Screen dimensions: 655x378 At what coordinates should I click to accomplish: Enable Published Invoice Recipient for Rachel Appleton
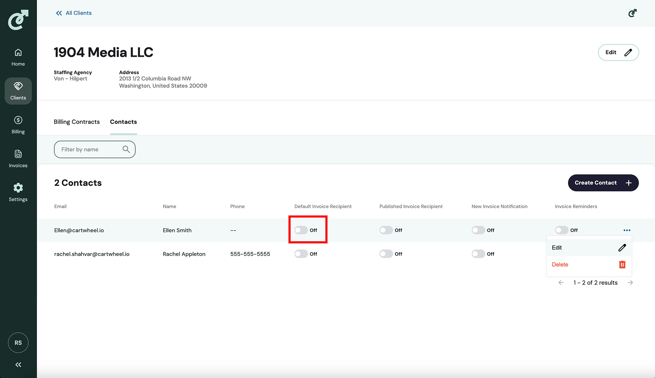386,254
